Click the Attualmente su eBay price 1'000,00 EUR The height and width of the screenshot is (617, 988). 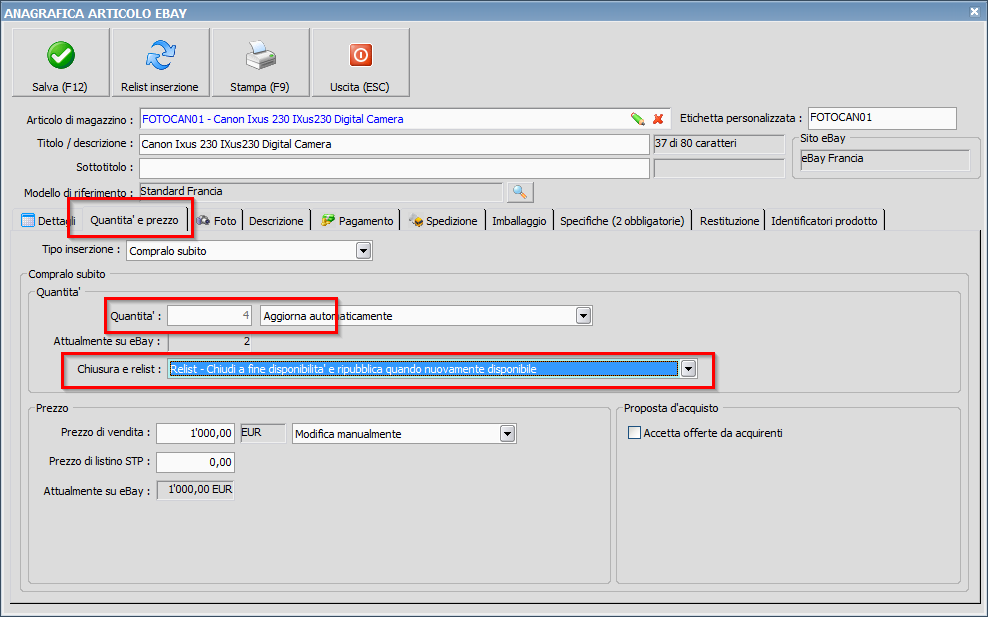[x=195, y=490]
